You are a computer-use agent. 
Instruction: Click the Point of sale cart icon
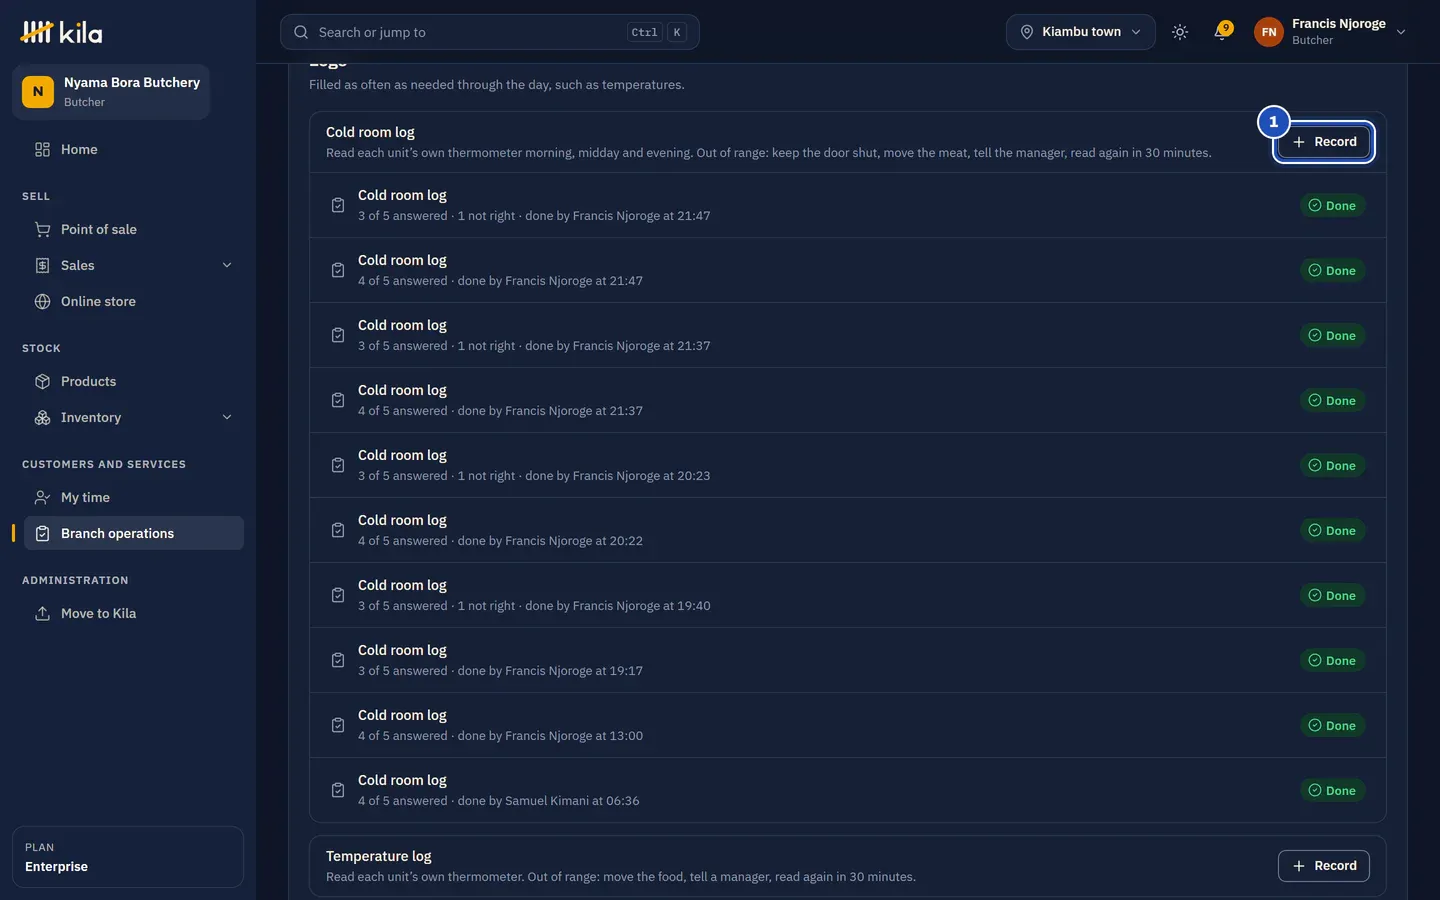pyautogui.click(x=42, y=229)
